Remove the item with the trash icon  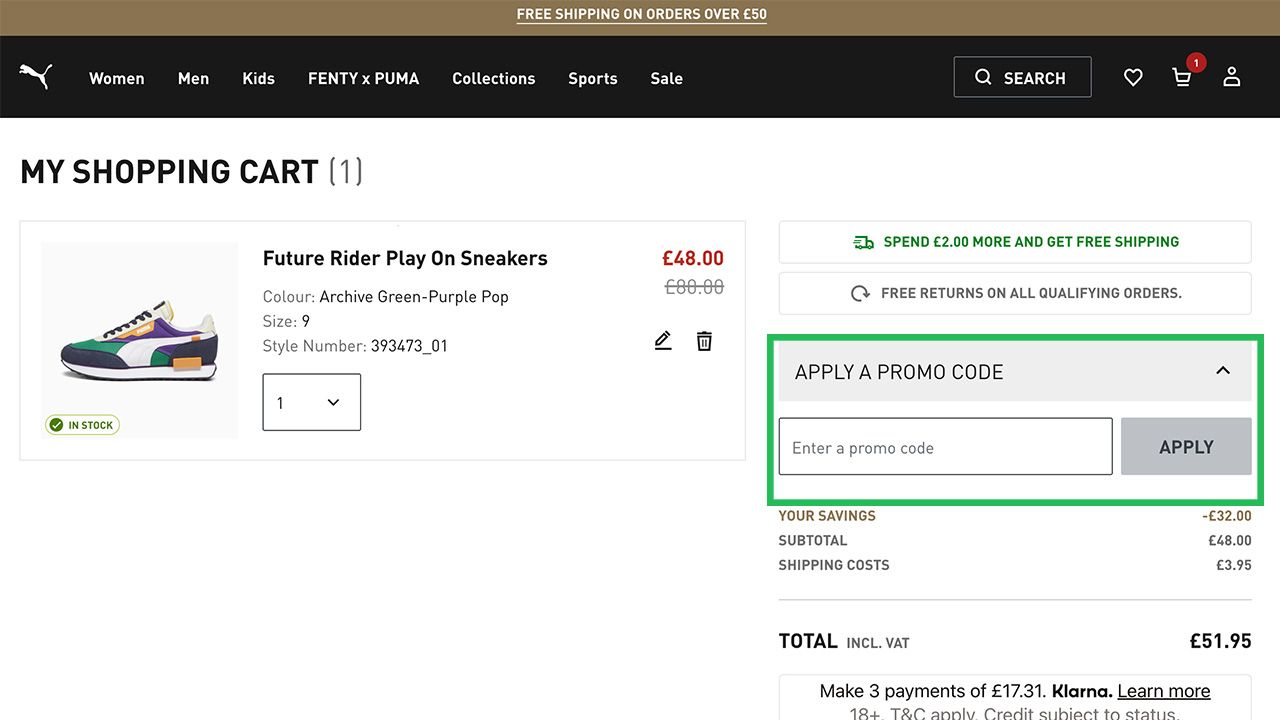click(x=705, y=341)
